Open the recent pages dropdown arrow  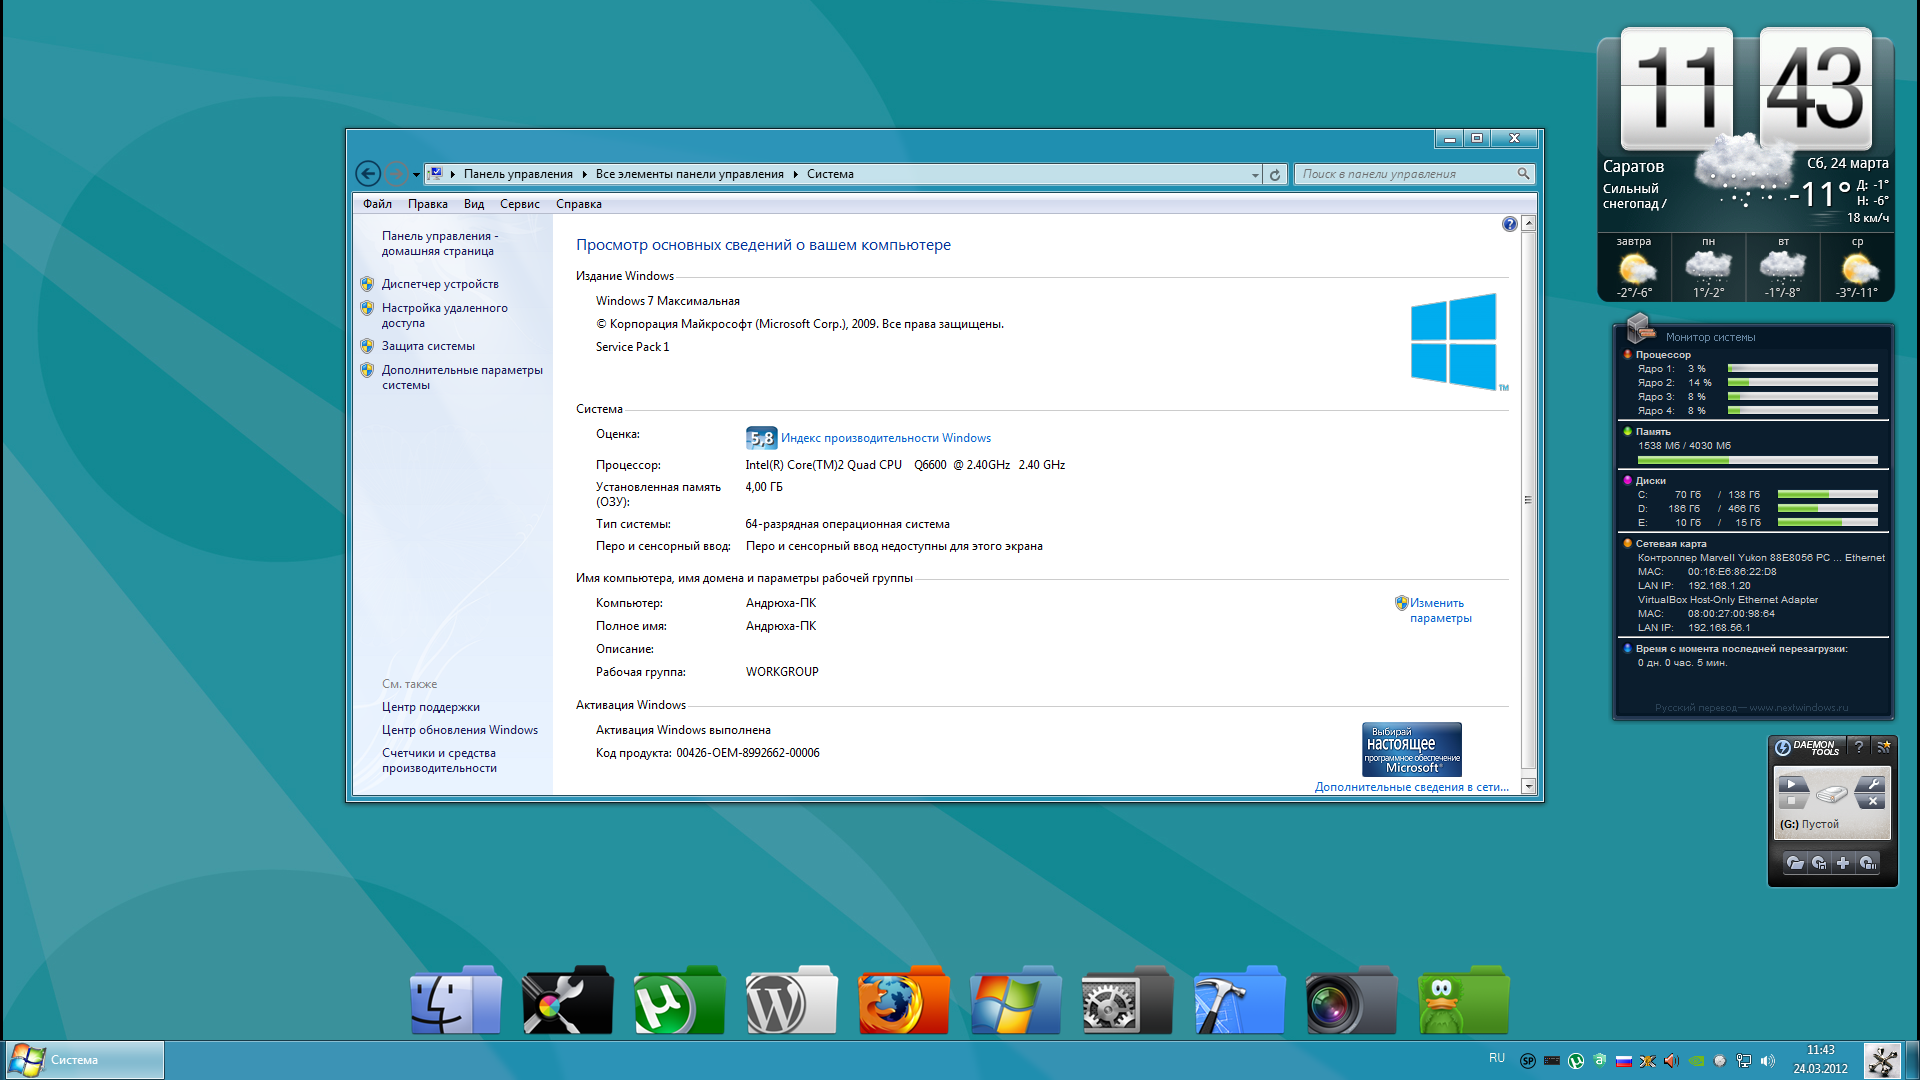416,174
